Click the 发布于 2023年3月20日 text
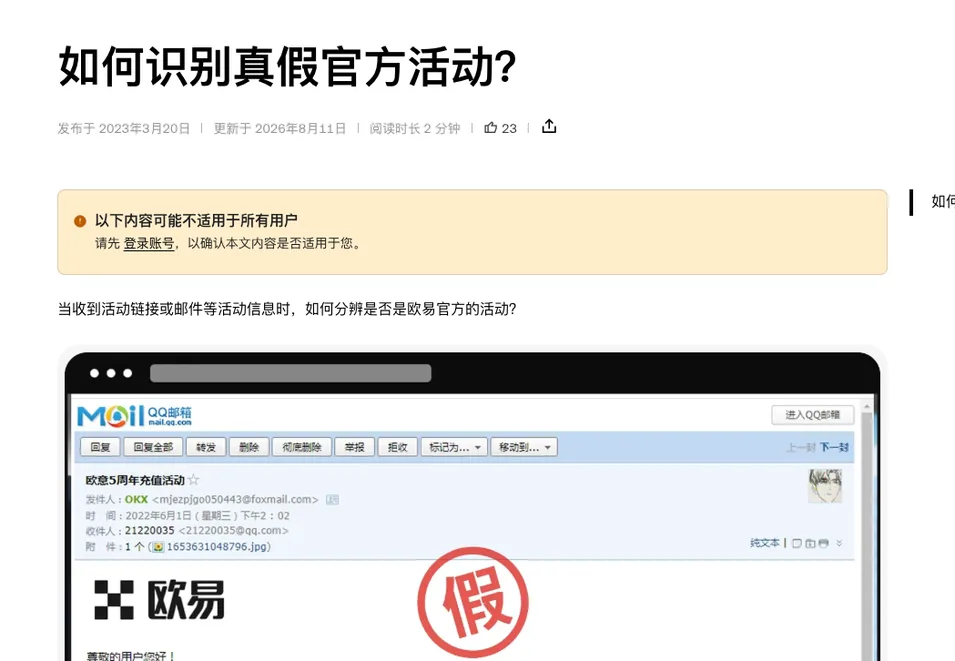The image size is (955, 661). click(124, 128)
